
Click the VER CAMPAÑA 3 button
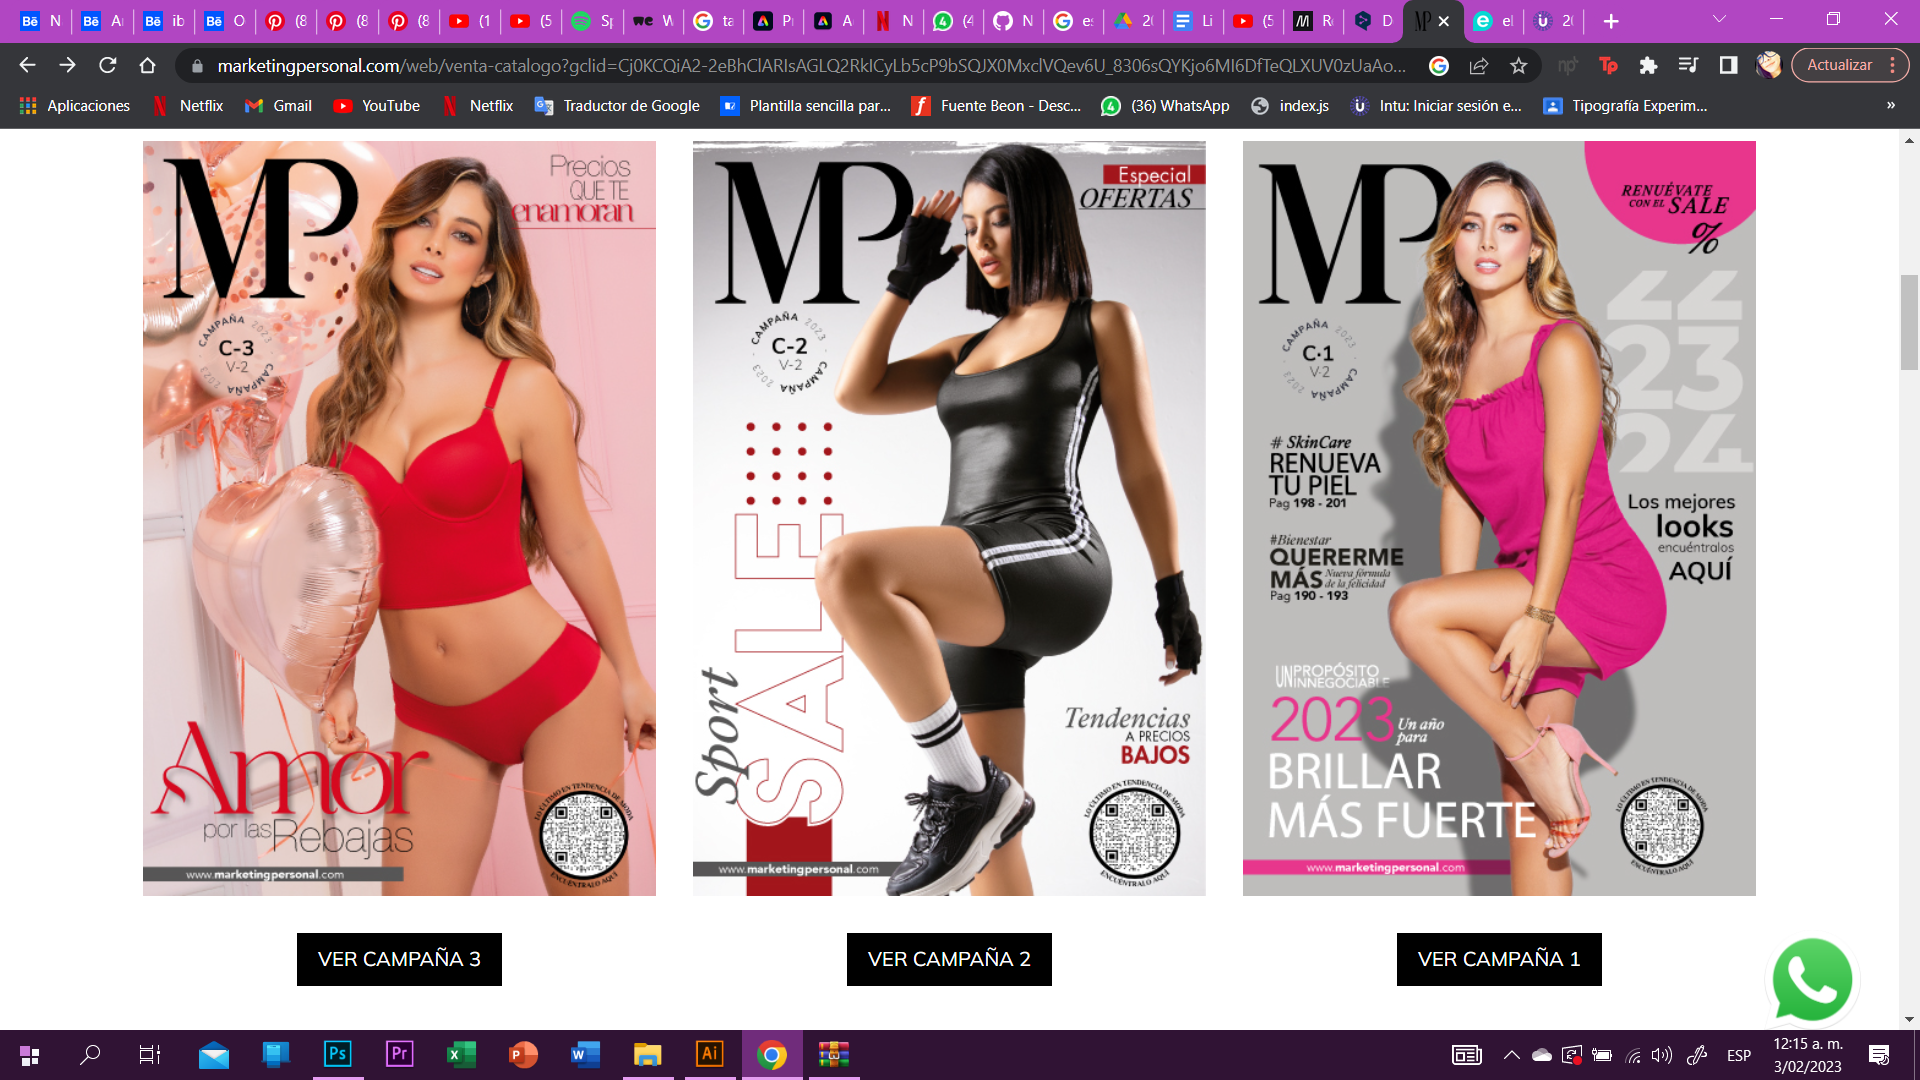[399, 959]
